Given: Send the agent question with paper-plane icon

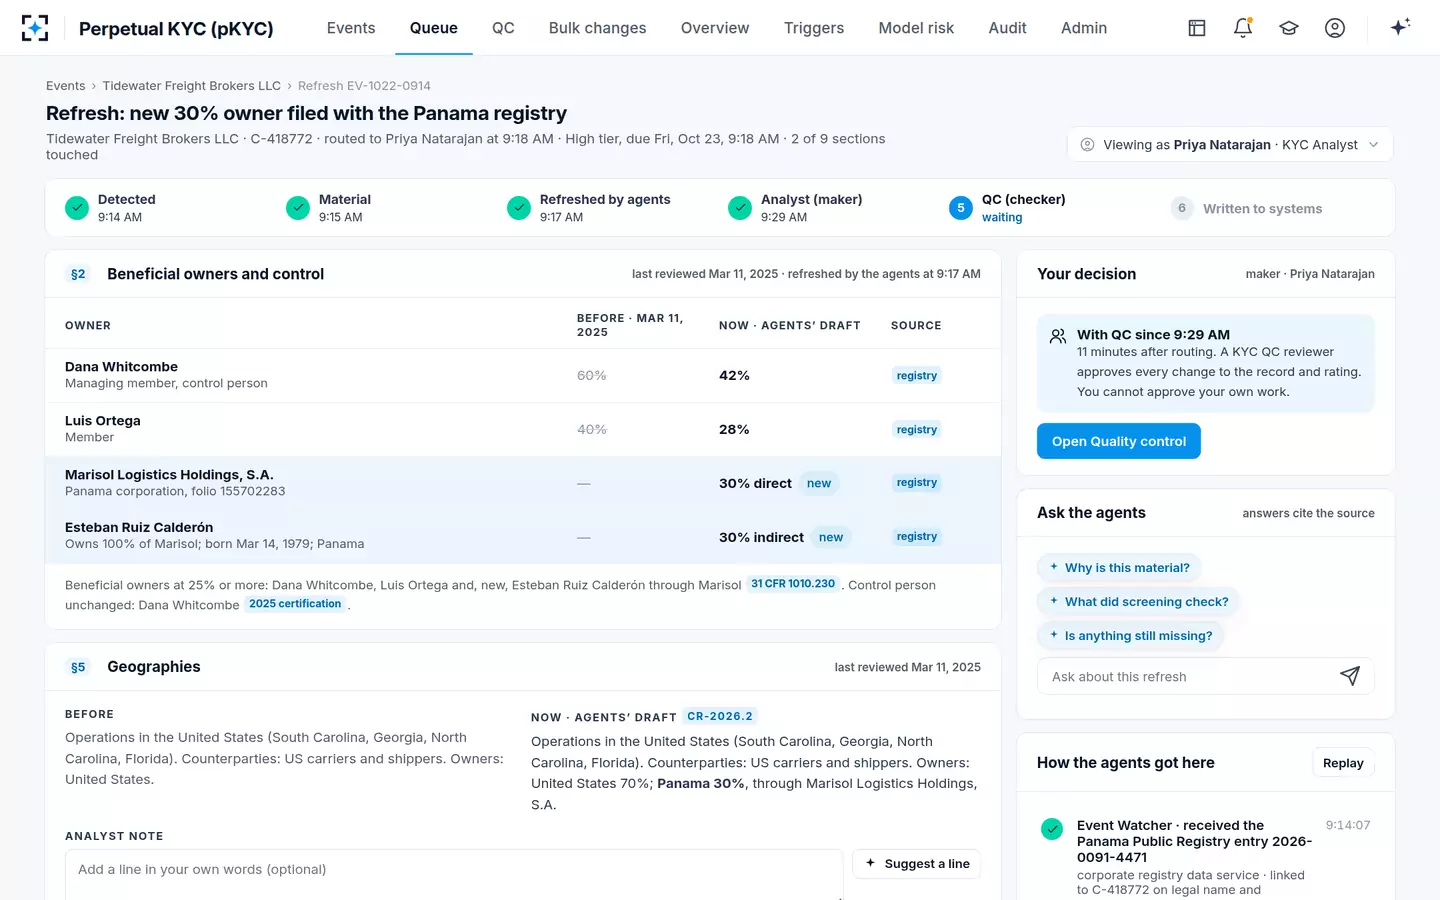Looking at the screenshot, I should [x=1350, y=676].
